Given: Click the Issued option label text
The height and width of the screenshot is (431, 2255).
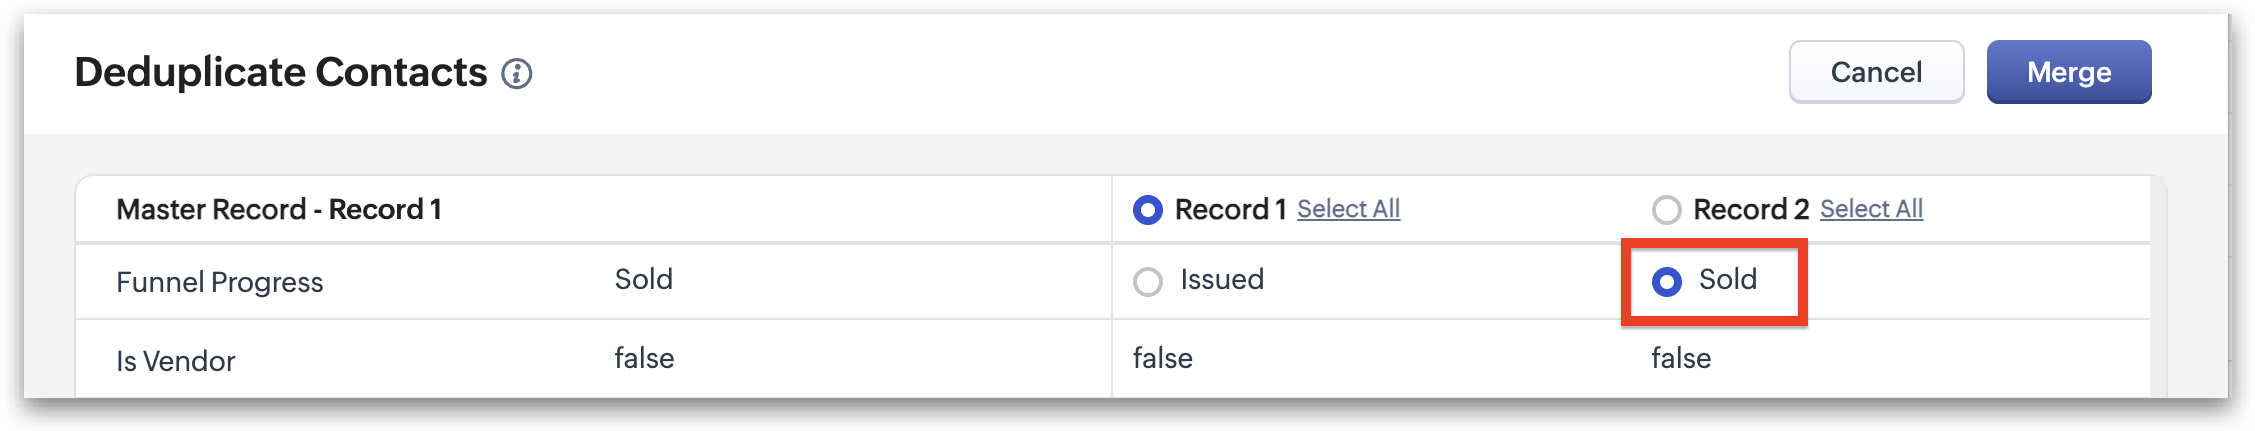Looking at the screenshot, I should pos(1222,280).
